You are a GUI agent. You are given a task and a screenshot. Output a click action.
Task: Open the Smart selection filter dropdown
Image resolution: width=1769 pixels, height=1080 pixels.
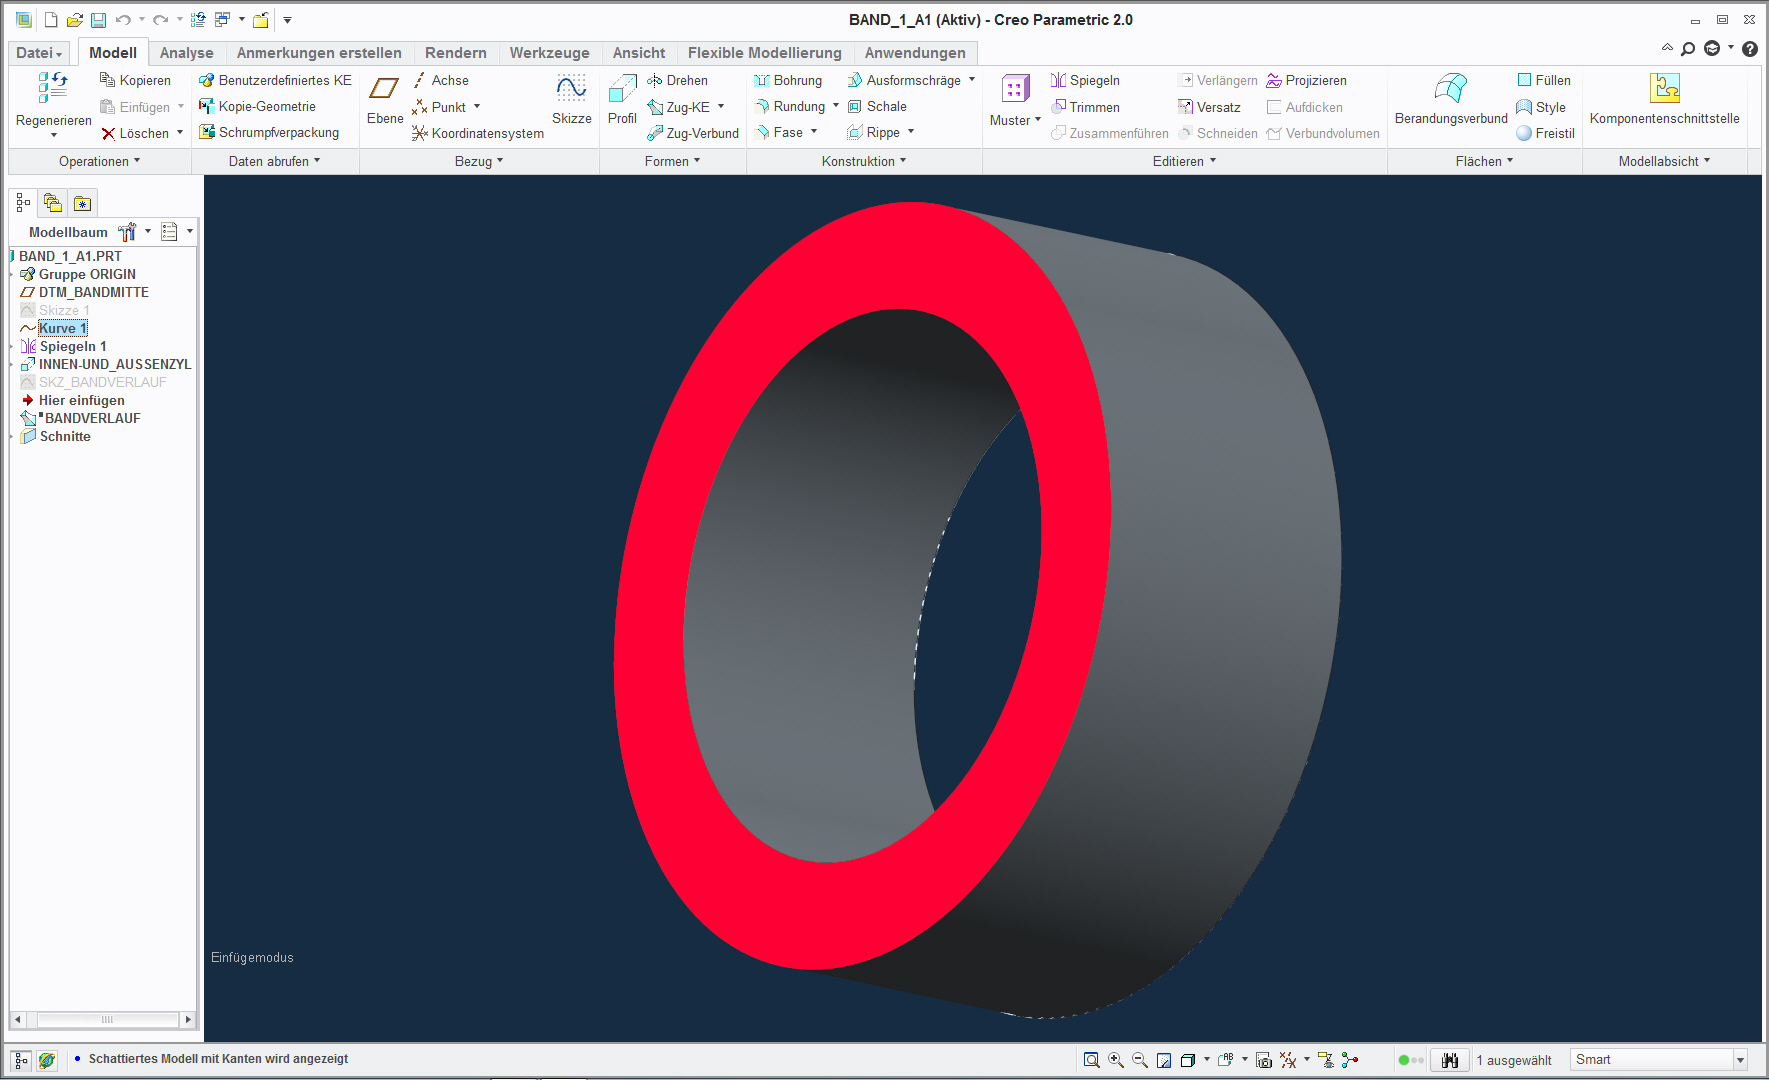(x=1740, y=1060)
